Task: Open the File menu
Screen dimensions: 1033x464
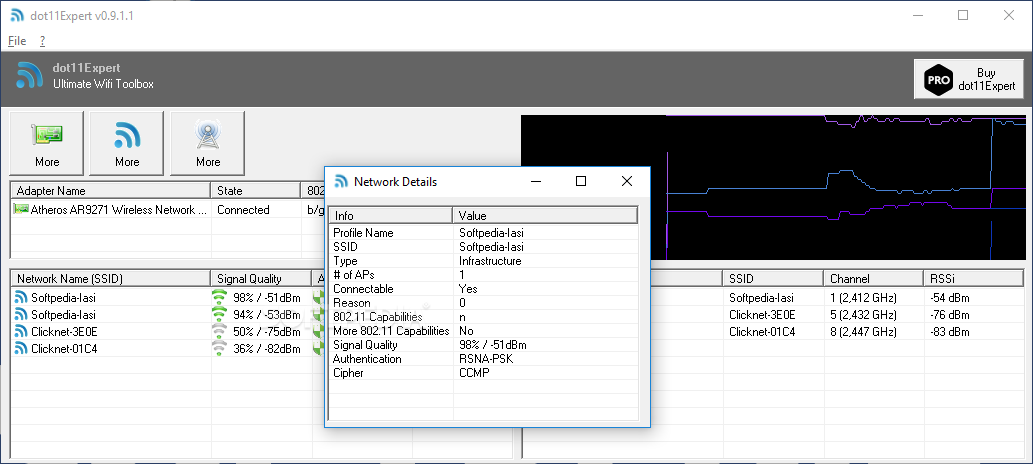Action: [17, 41]
